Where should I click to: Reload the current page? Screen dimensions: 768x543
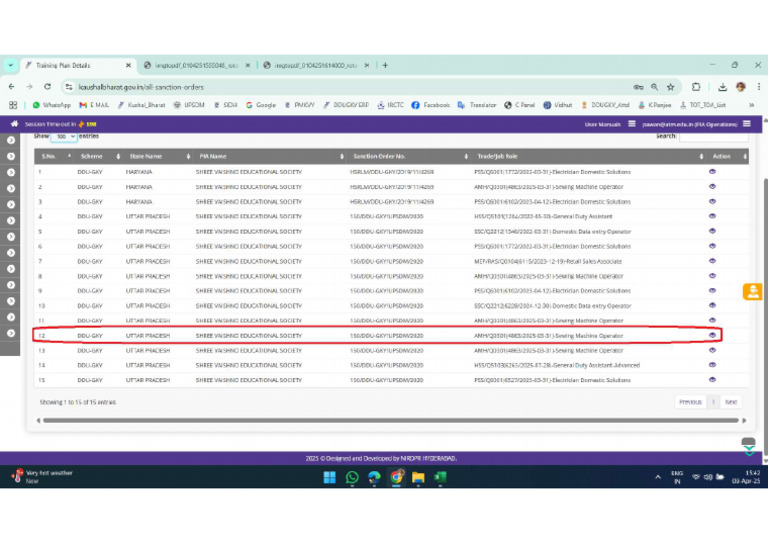pyautogui.click(x=48, y=87)
